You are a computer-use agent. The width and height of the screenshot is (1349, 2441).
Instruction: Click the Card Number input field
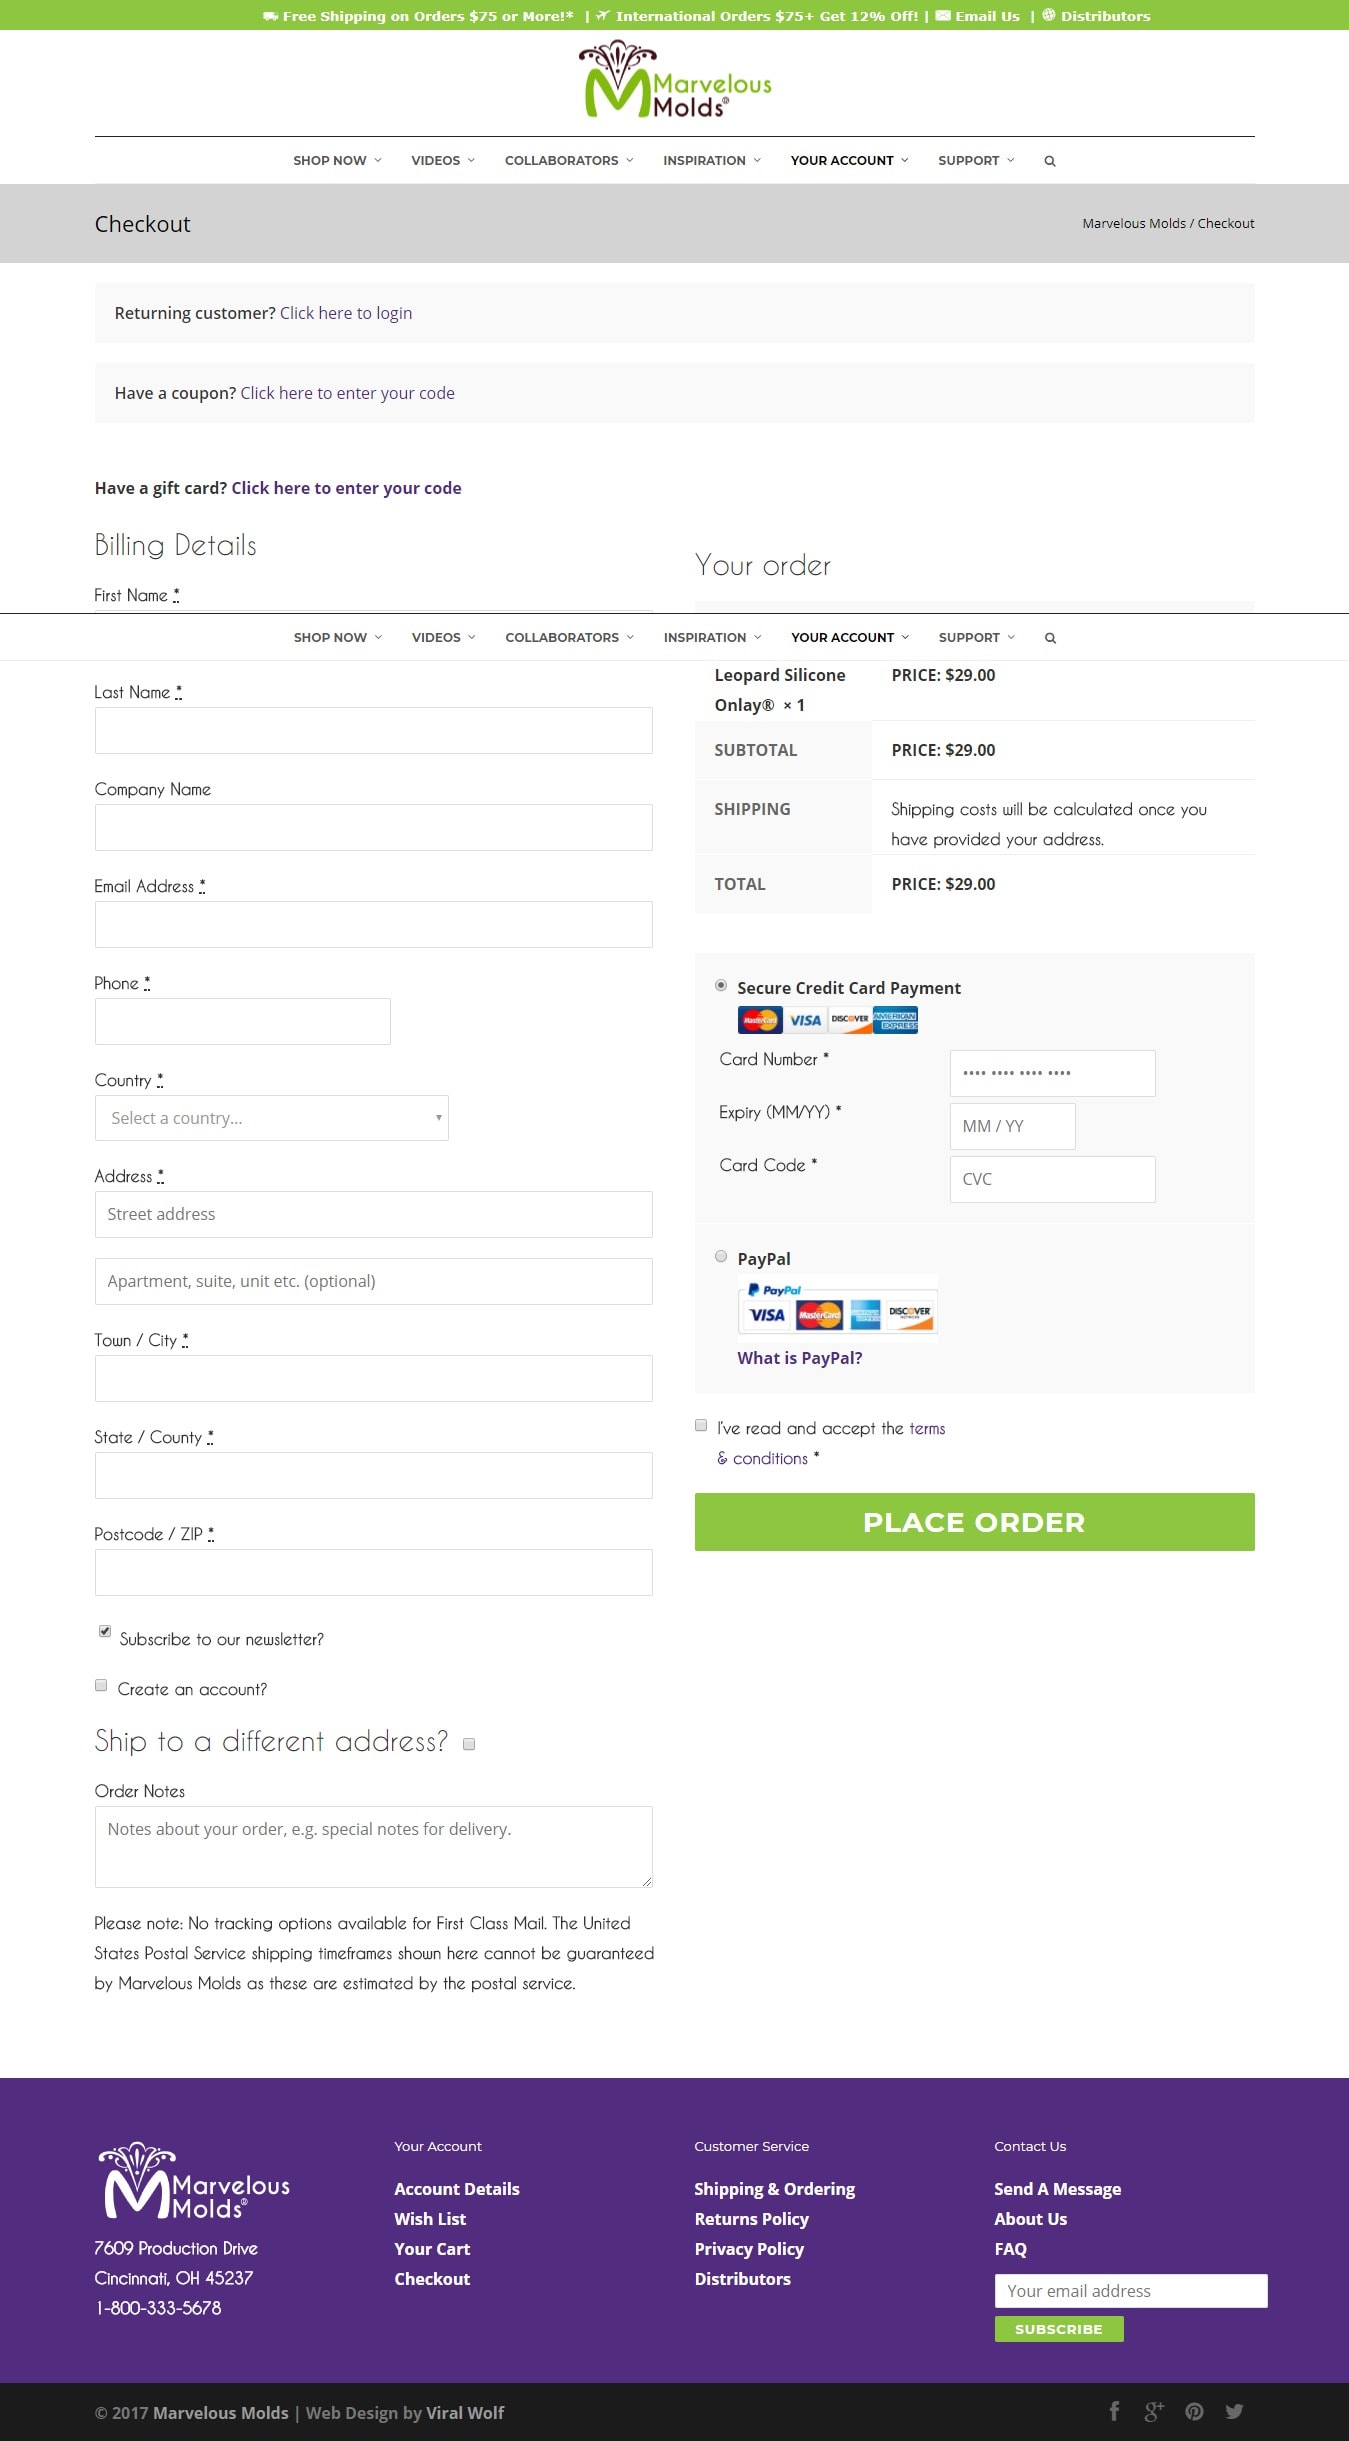click(1052, 1073)
